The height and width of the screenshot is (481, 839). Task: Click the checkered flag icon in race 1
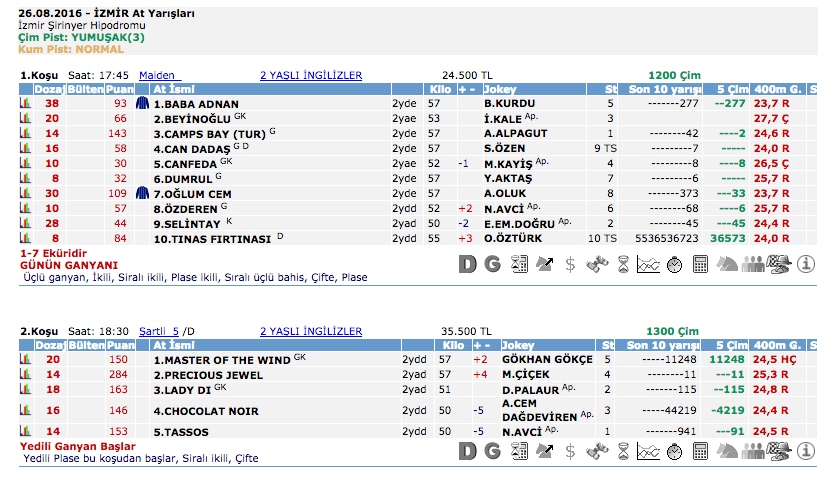pyautogui.click(x=779, y=264)
